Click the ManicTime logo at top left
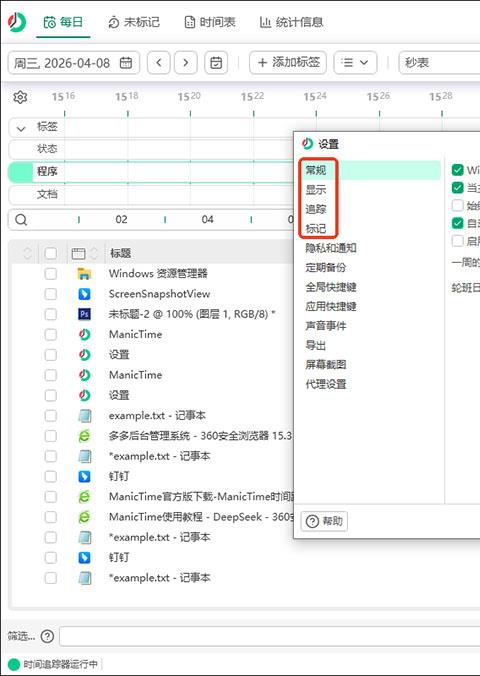Screen dimensions: 480x676 17,22
